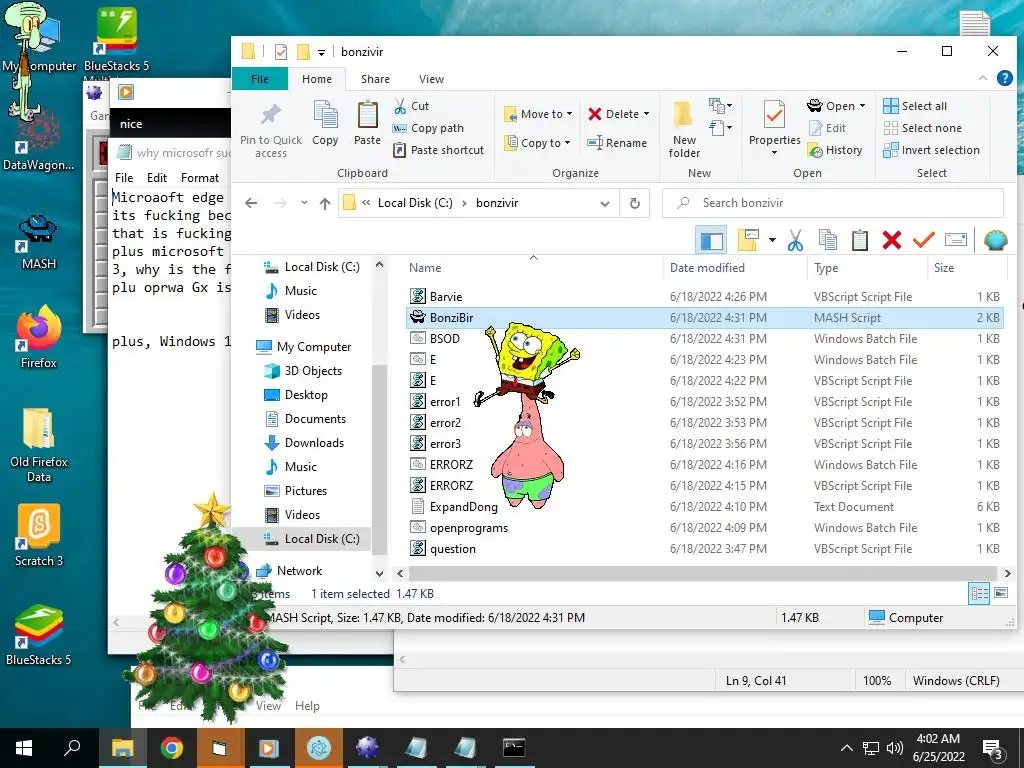
Task: Sort files by the Type column
Action: coord(826,268)
